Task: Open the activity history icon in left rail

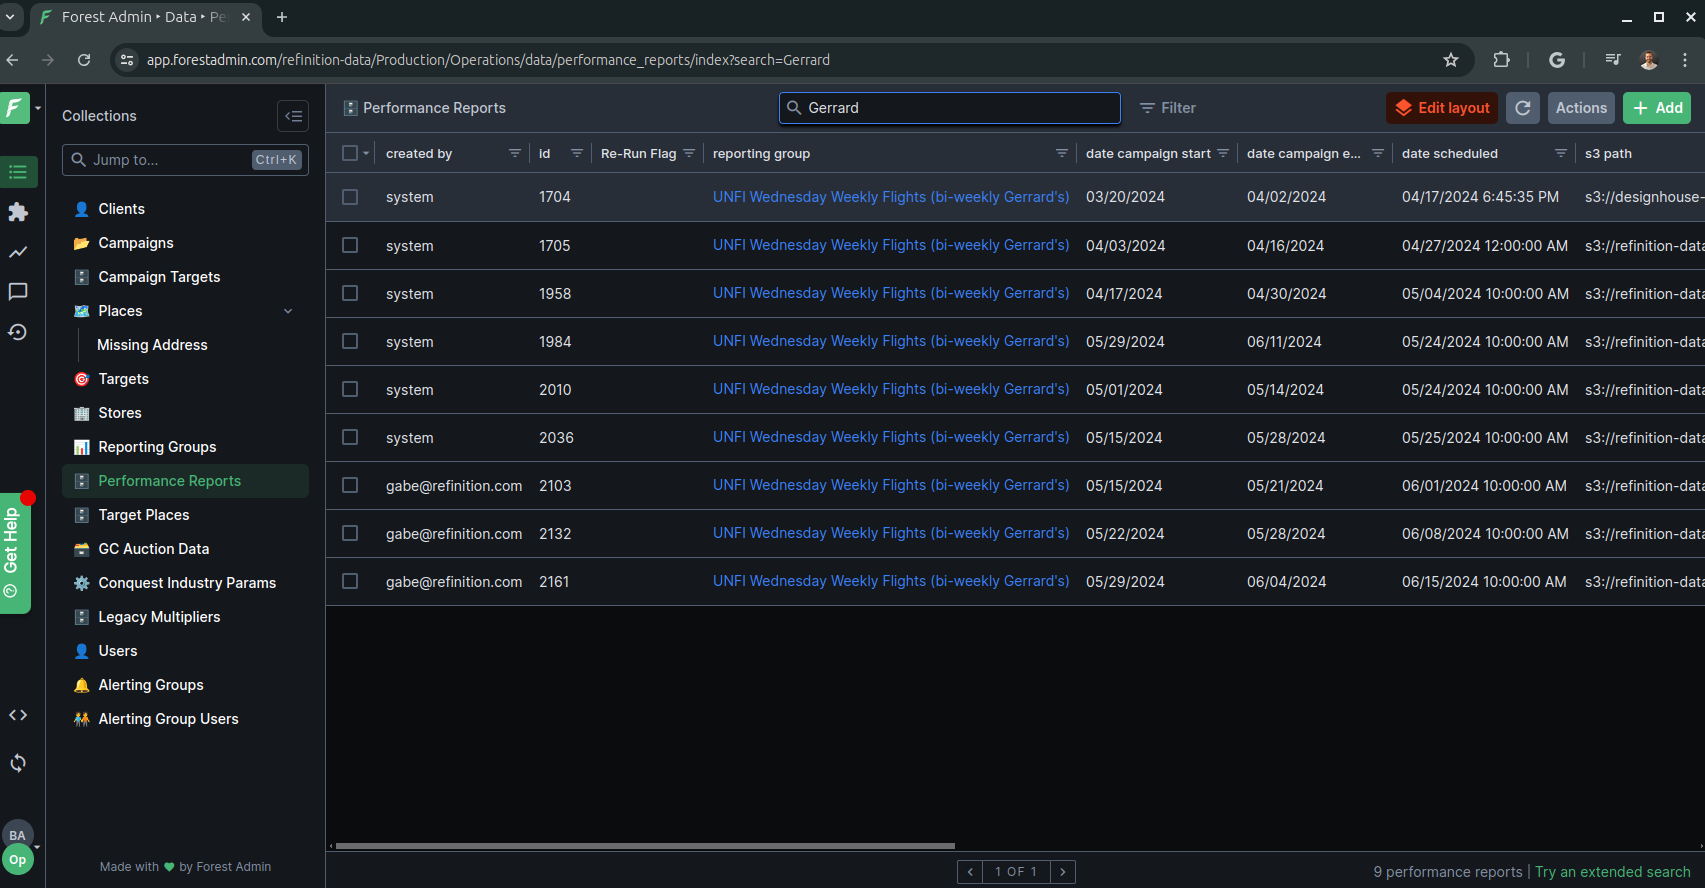Action: (x=18, y=332)
